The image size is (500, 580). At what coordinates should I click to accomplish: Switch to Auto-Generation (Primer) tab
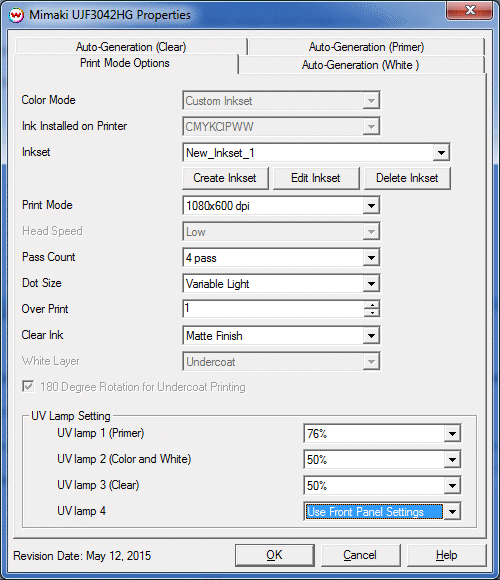coord(366,47)
